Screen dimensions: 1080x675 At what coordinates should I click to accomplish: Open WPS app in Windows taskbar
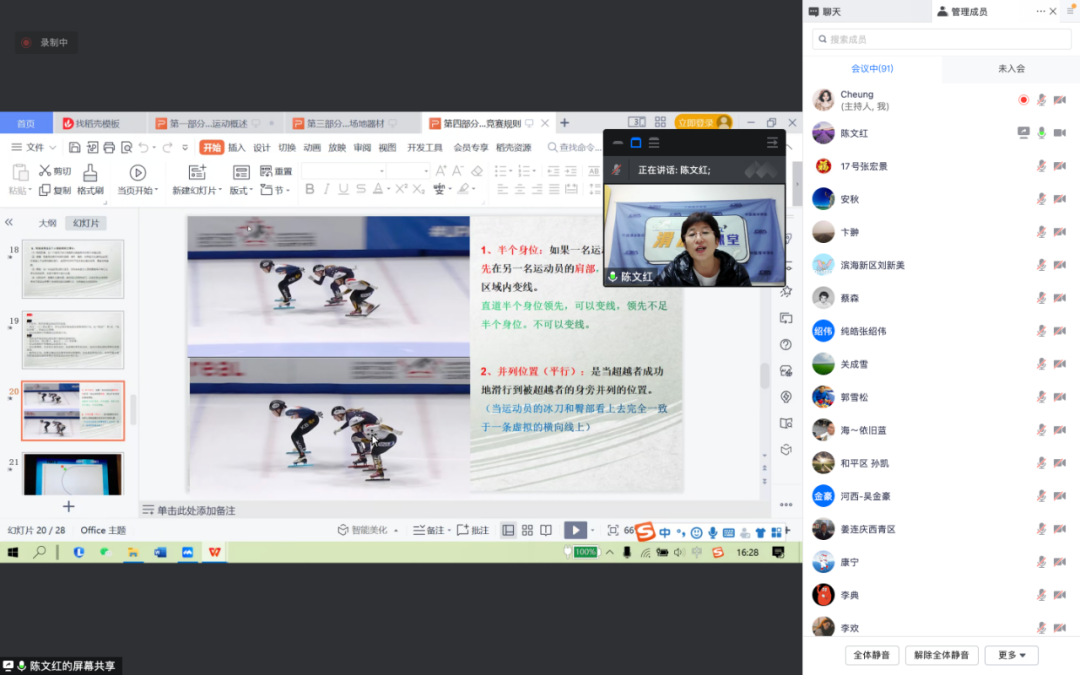tap(214, 552)
